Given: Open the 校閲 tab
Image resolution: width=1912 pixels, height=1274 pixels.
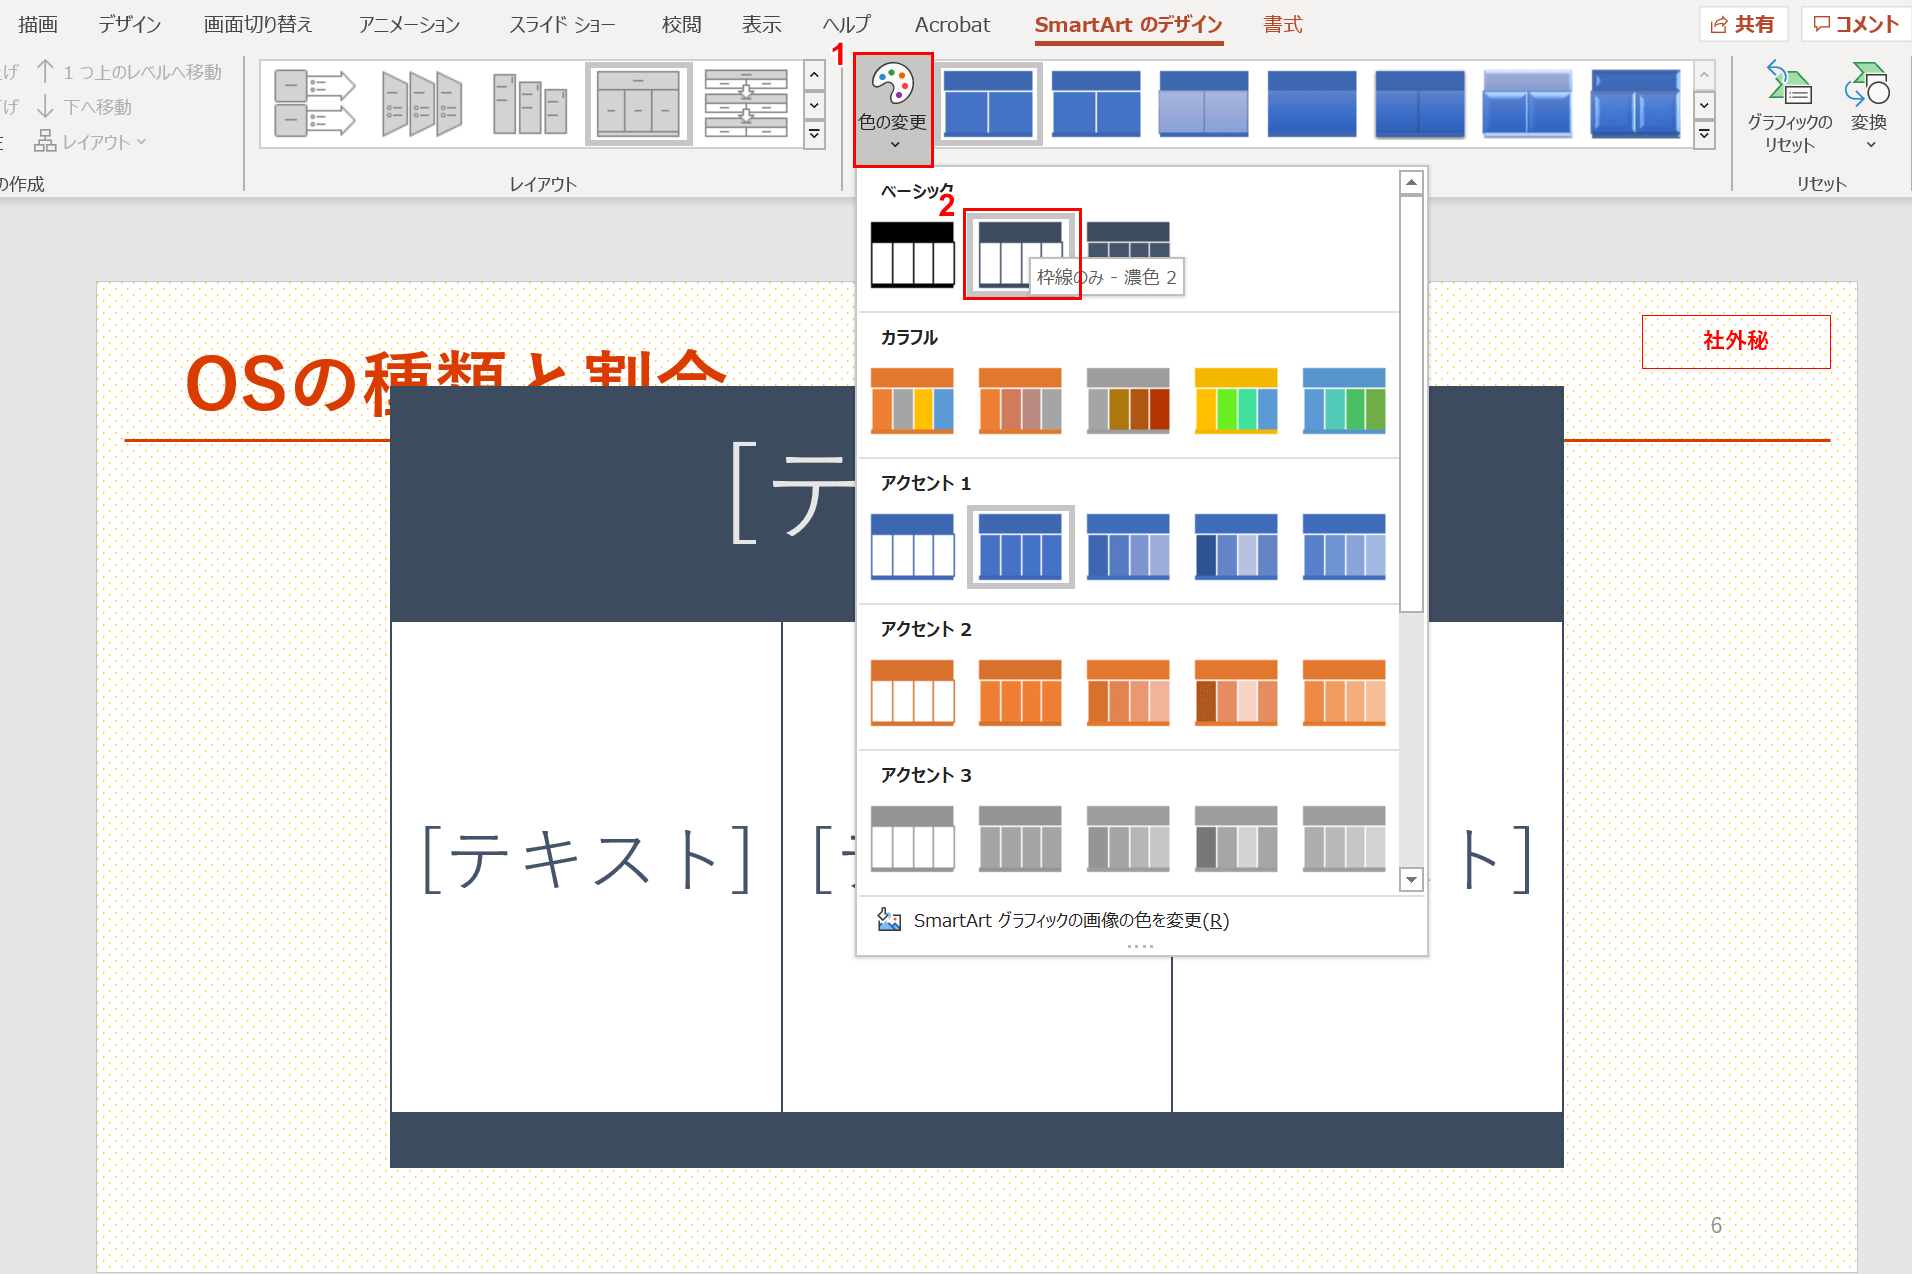Looking at the screenshot, I should (x=682, y=24).
